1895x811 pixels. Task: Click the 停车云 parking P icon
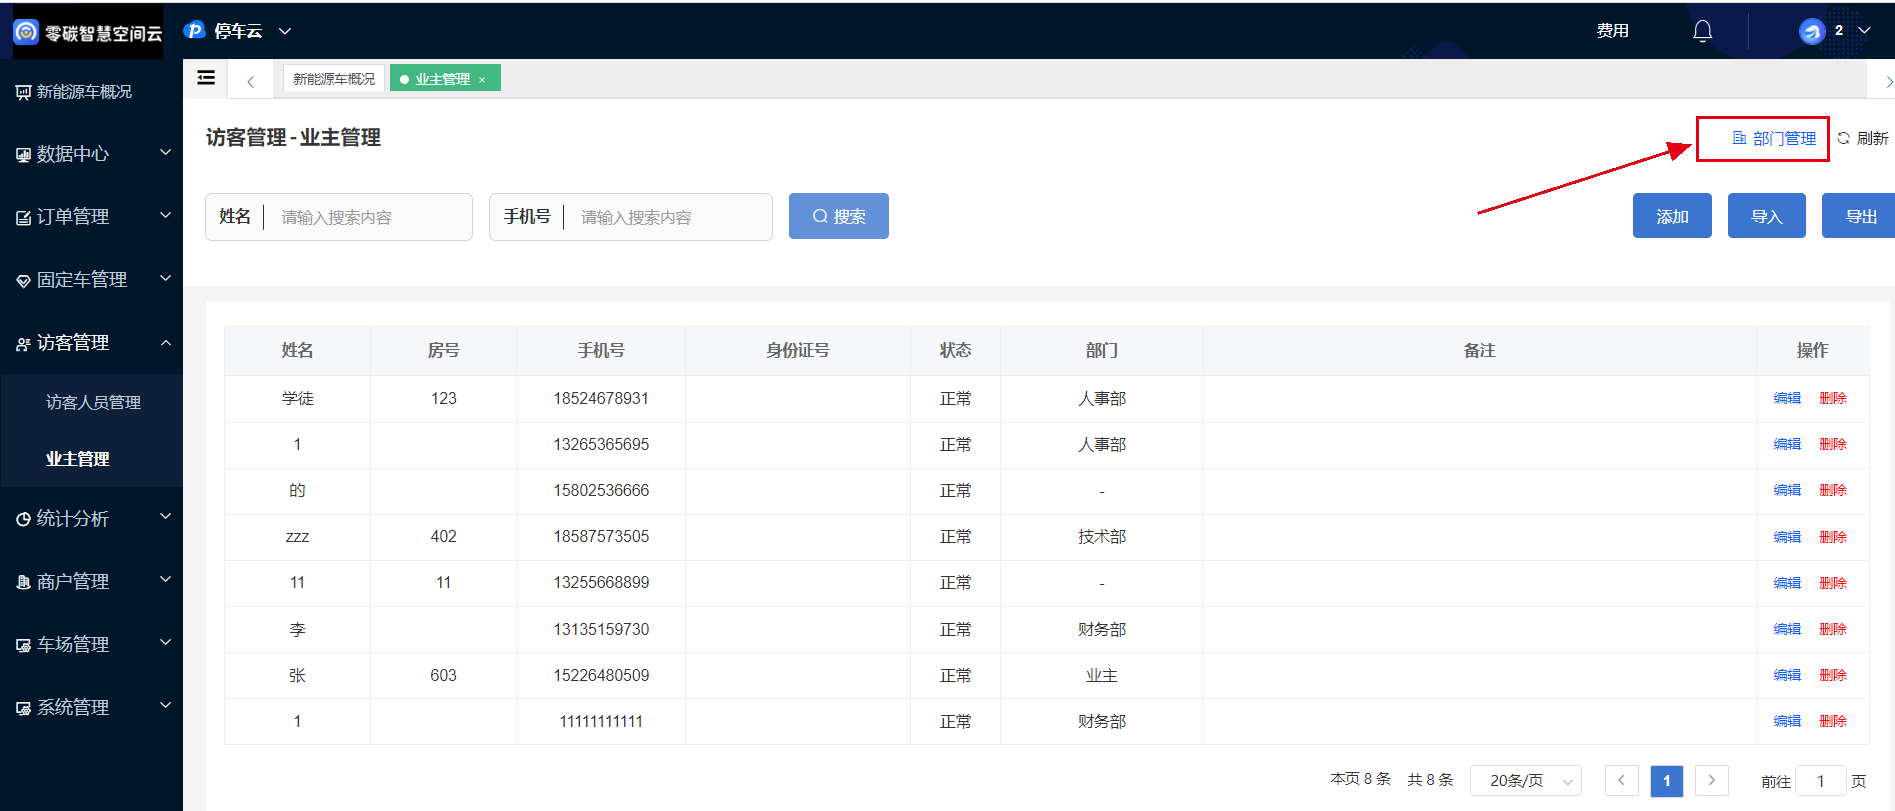[x=195, y=31]
